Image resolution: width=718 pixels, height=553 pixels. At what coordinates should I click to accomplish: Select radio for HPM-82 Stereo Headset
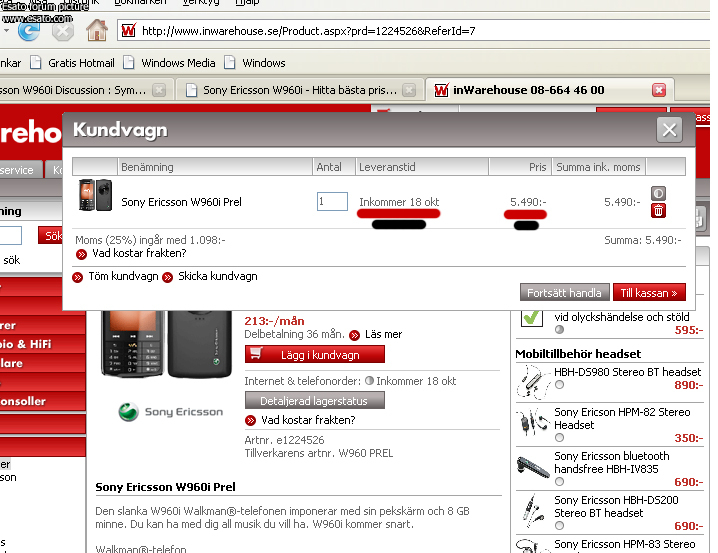coord(559,438)
